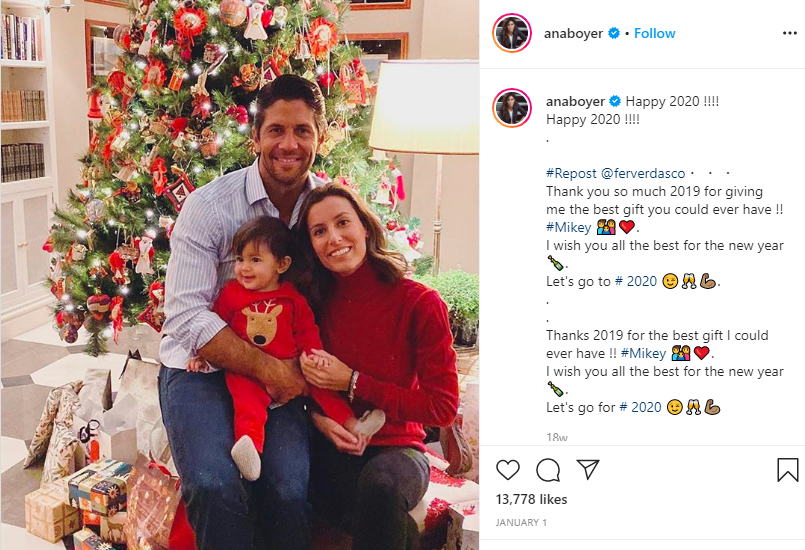Click the "# 2020" hashtag after "Let's go for"
Viewport: 805px width, 550px height.
tap(640, 407)
